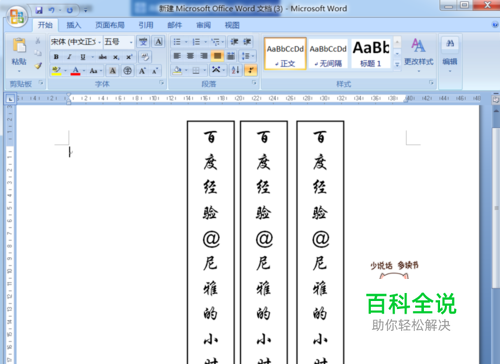
Task: Toggle Bold formatting
Action: [x=56, y=57]
